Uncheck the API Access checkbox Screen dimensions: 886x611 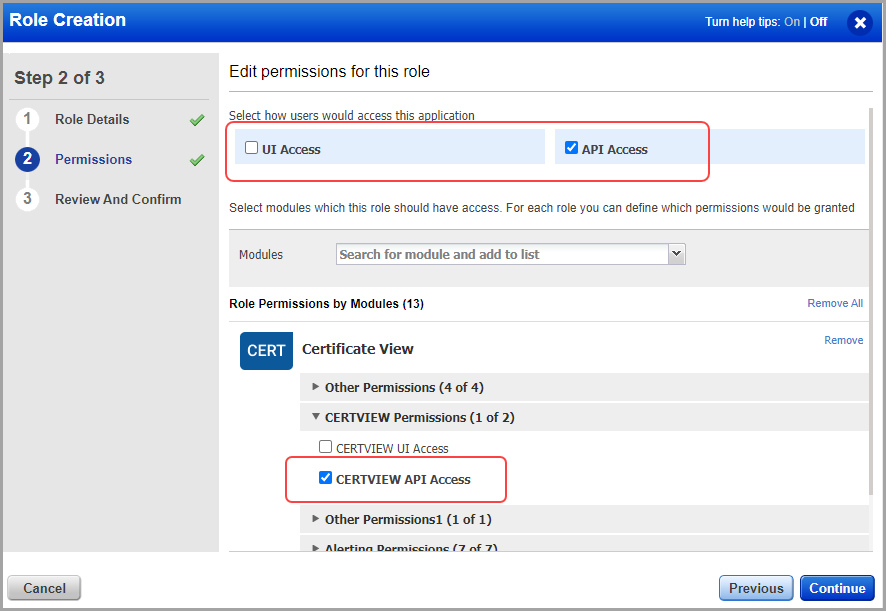coord(571,148)
